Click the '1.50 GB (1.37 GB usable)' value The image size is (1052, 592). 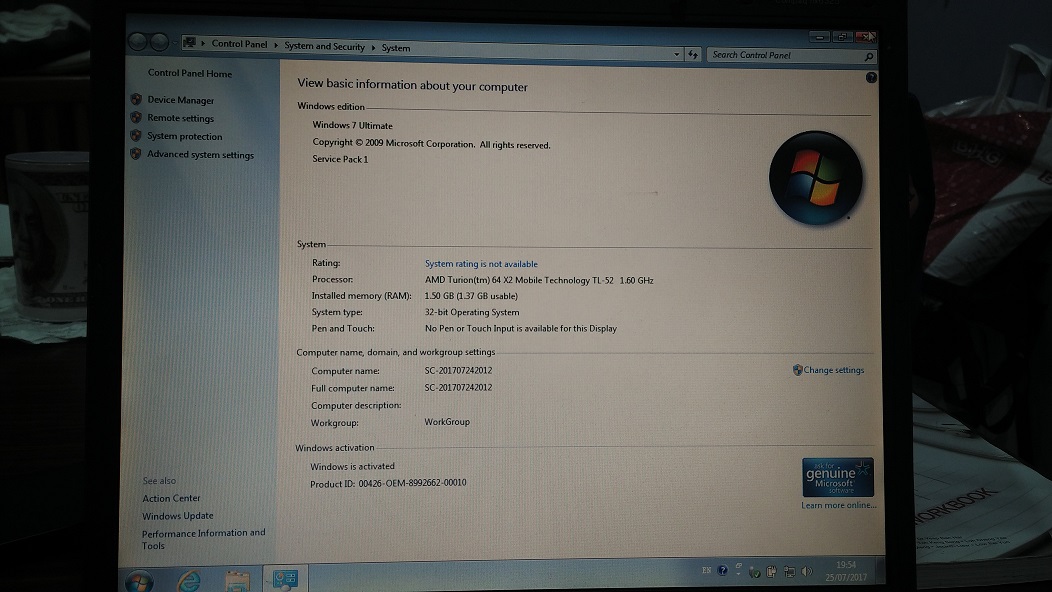click(471, 296)
